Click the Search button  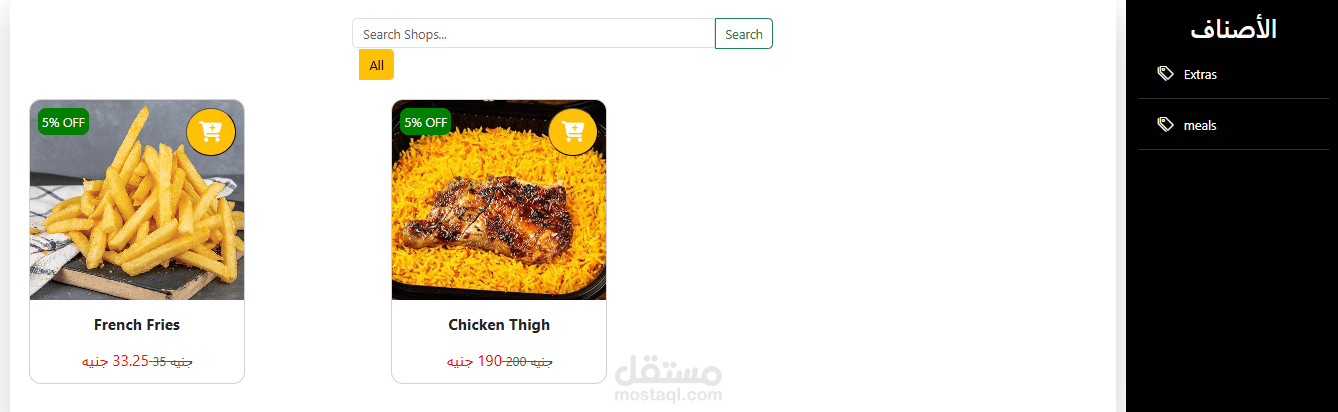[x=744, y=33]
